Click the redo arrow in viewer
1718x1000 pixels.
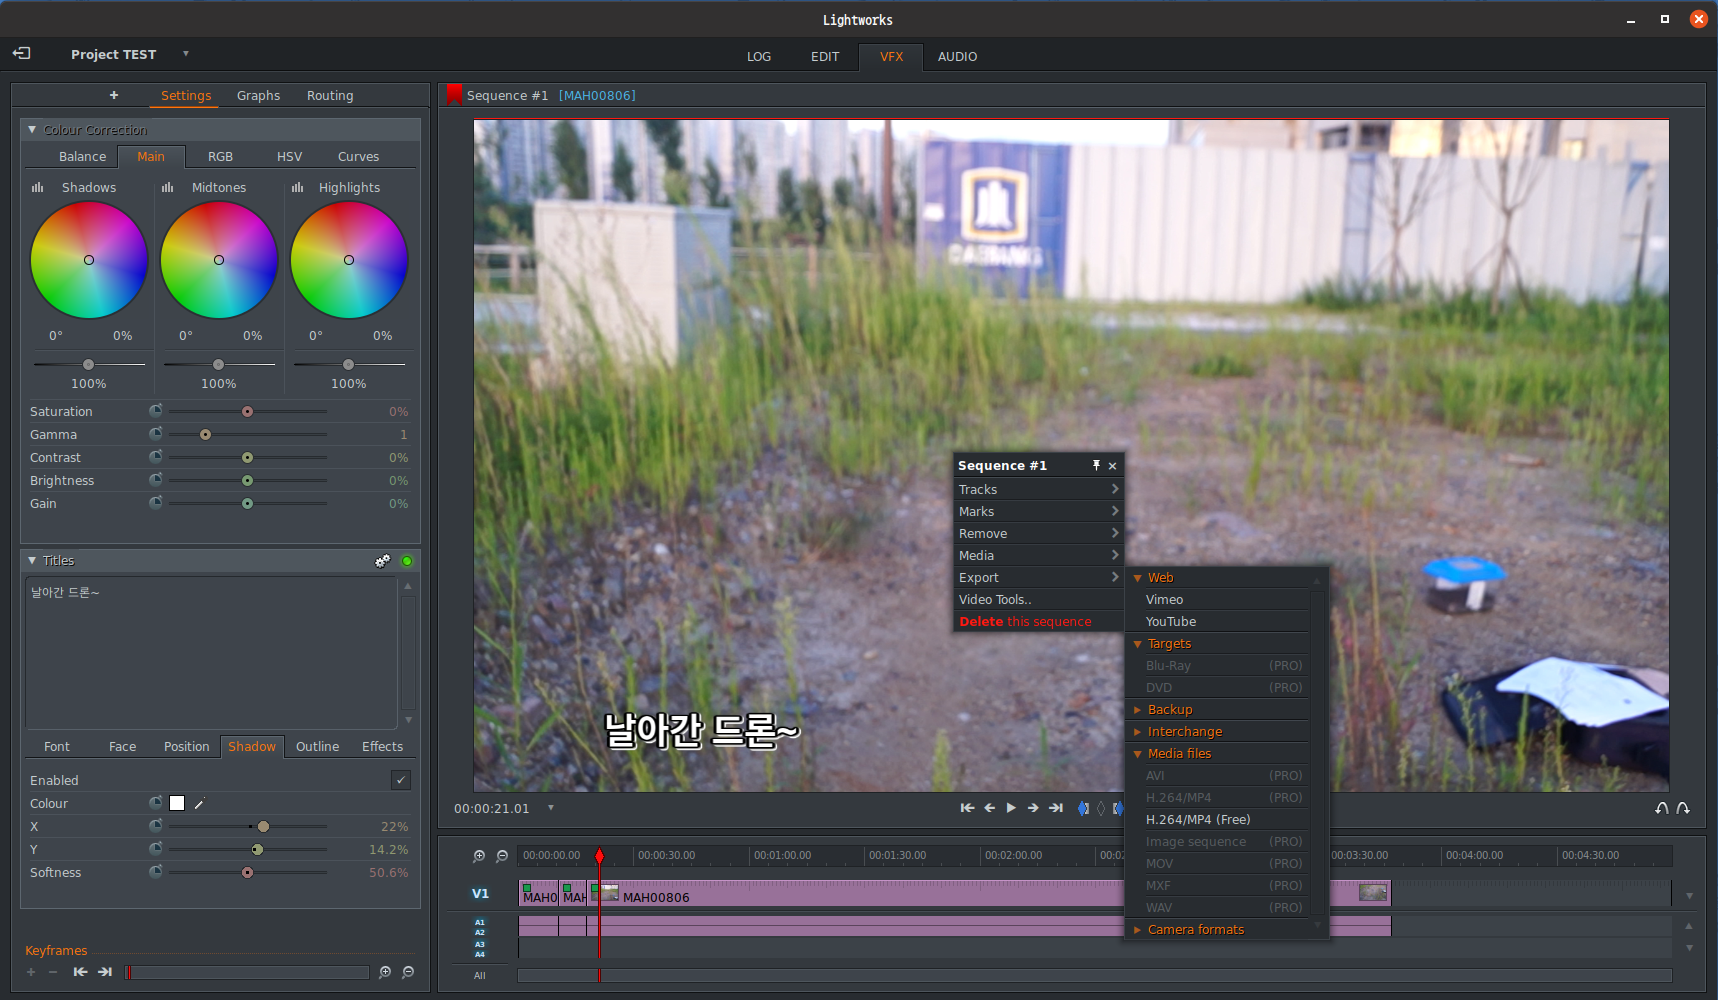pos(1683,808)
